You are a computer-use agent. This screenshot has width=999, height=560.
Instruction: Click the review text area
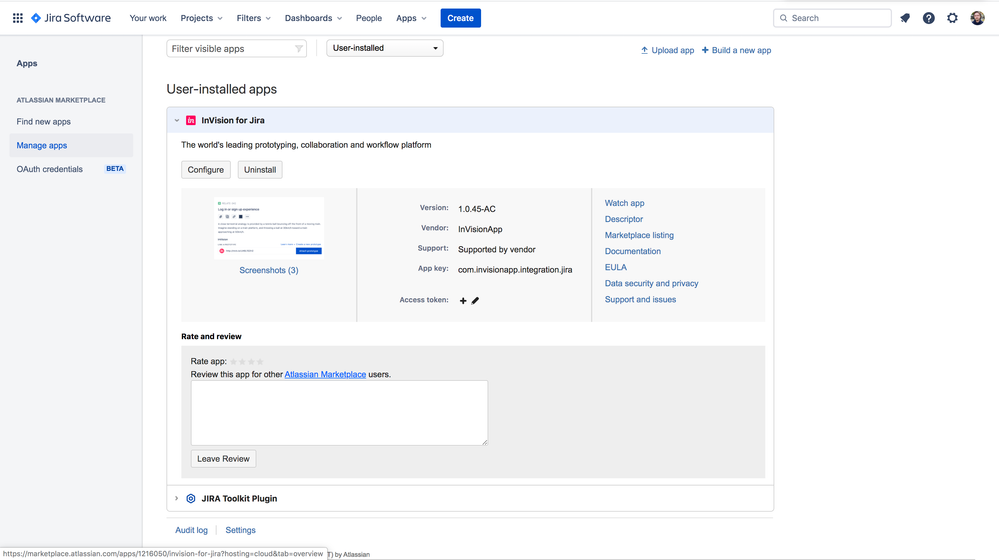(x=340, y=413)
